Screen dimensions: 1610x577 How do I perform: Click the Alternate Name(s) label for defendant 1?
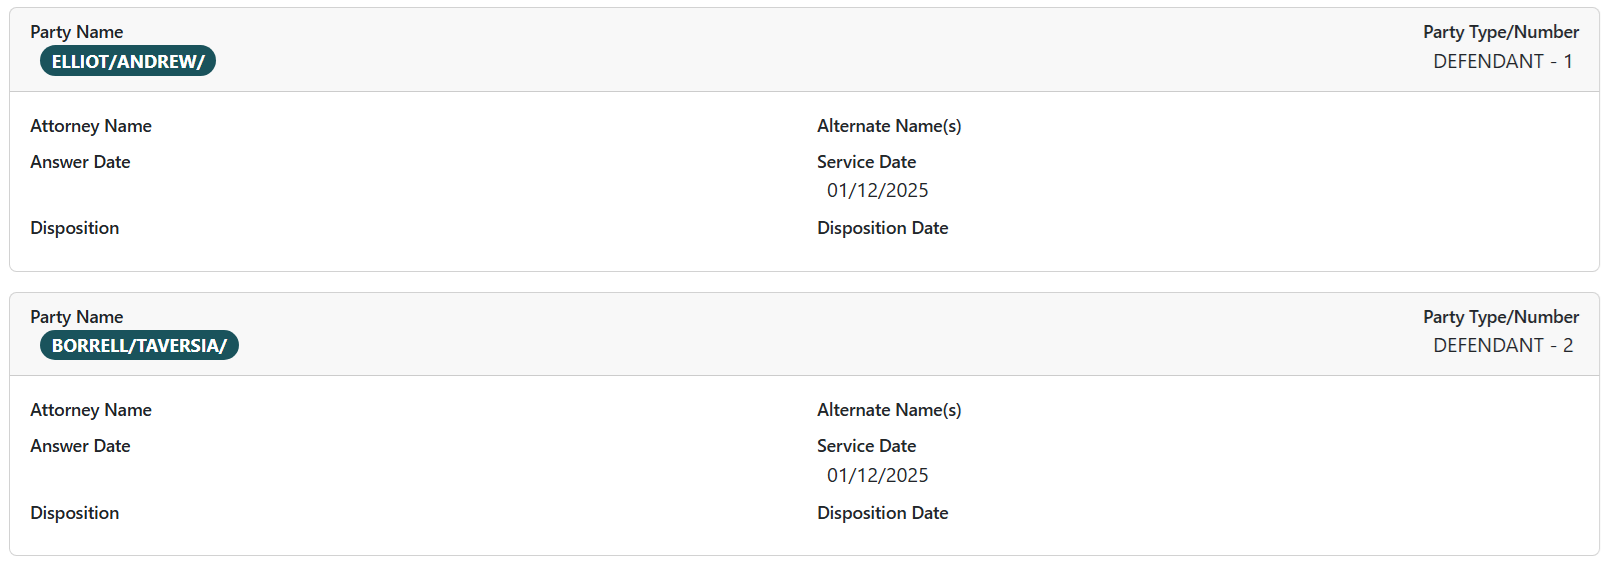pos(889,126)
